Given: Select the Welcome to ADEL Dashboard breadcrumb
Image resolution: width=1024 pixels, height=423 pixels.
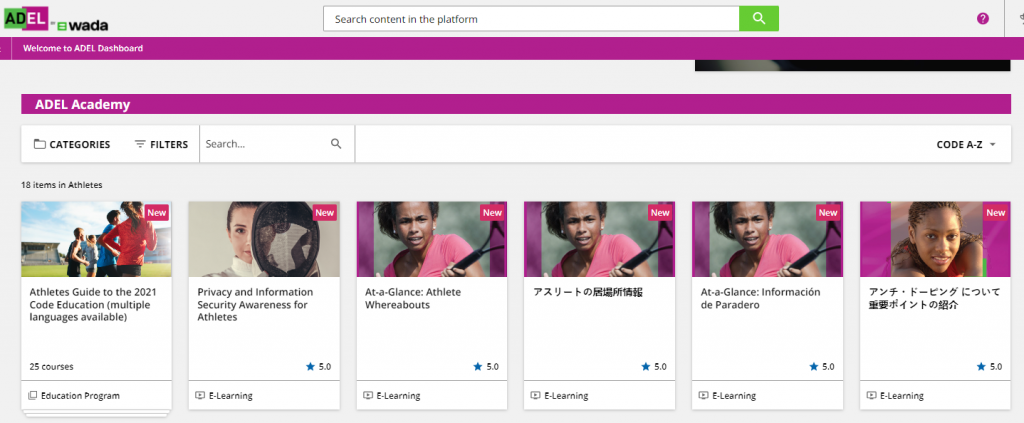Looking at the screenshot, I should [x=83, y=48].
